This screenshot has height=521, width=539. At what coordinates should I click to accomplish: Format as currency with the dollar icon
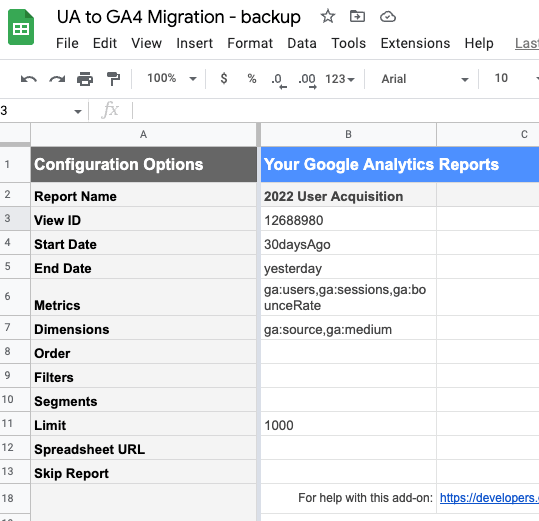(224, 79)
